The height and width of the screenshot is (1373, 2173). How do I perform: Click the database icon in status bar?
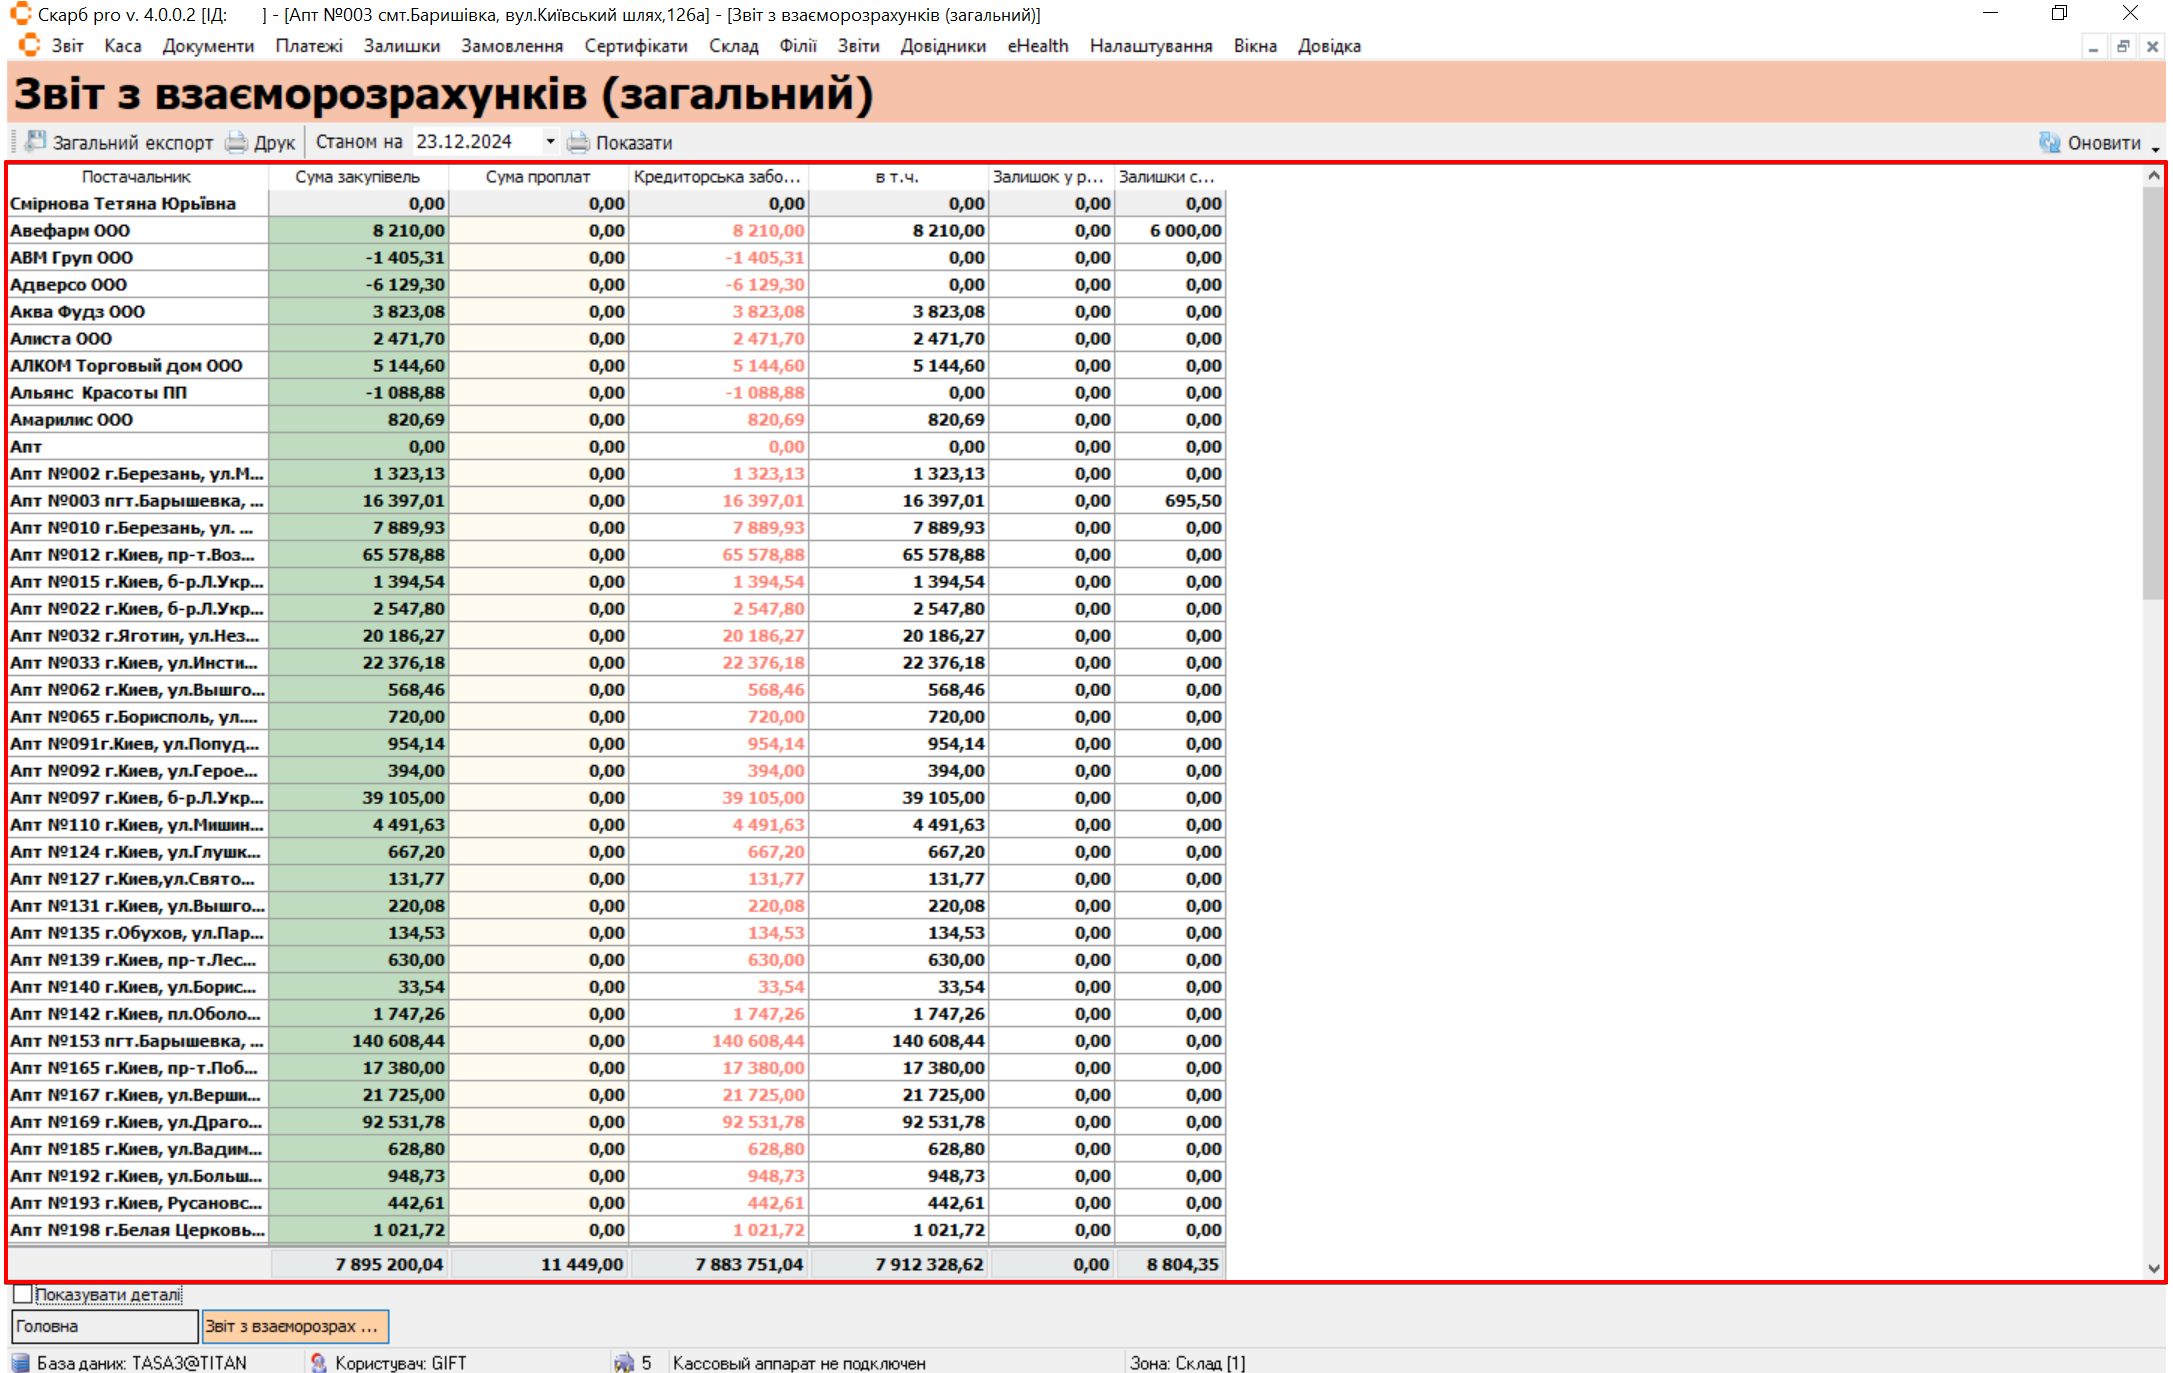pos(20,1362)
